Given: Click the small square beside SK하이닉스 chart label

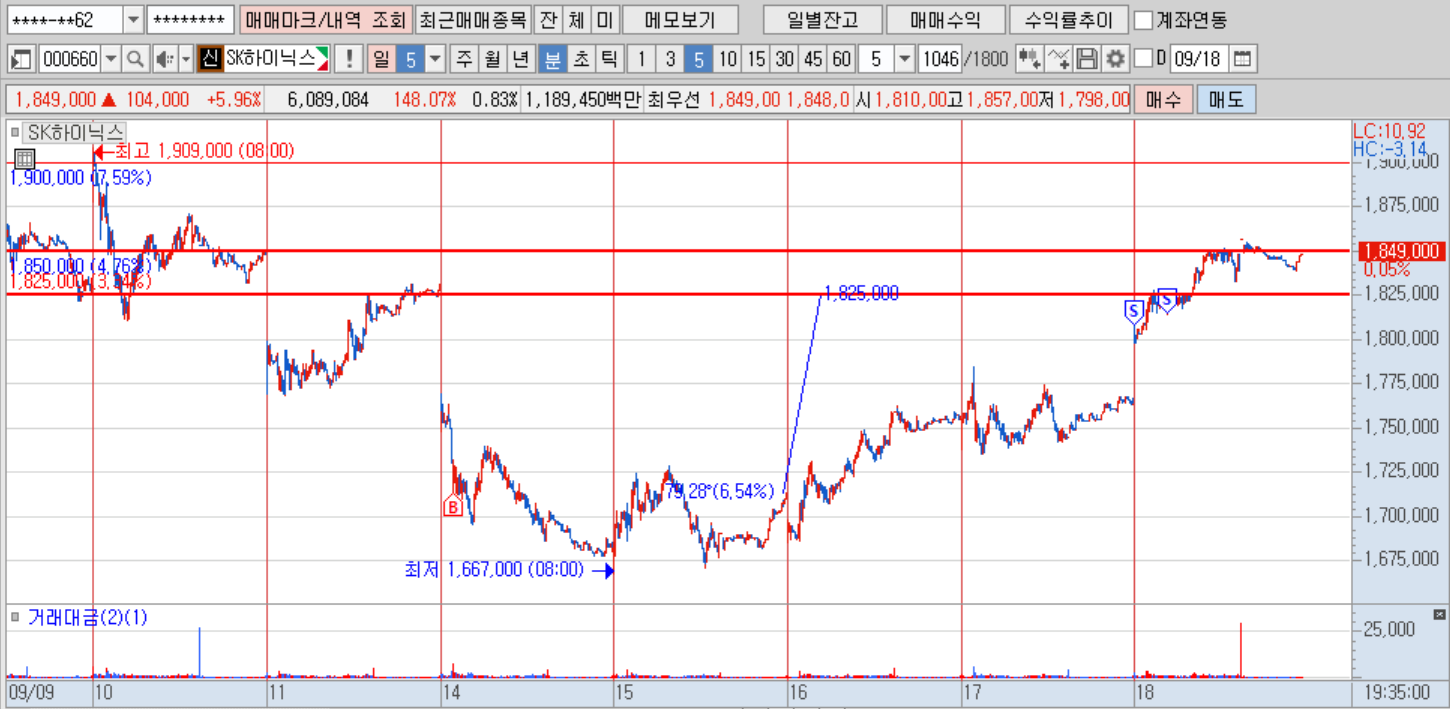Looking at the screenshot, I should 14,131.
